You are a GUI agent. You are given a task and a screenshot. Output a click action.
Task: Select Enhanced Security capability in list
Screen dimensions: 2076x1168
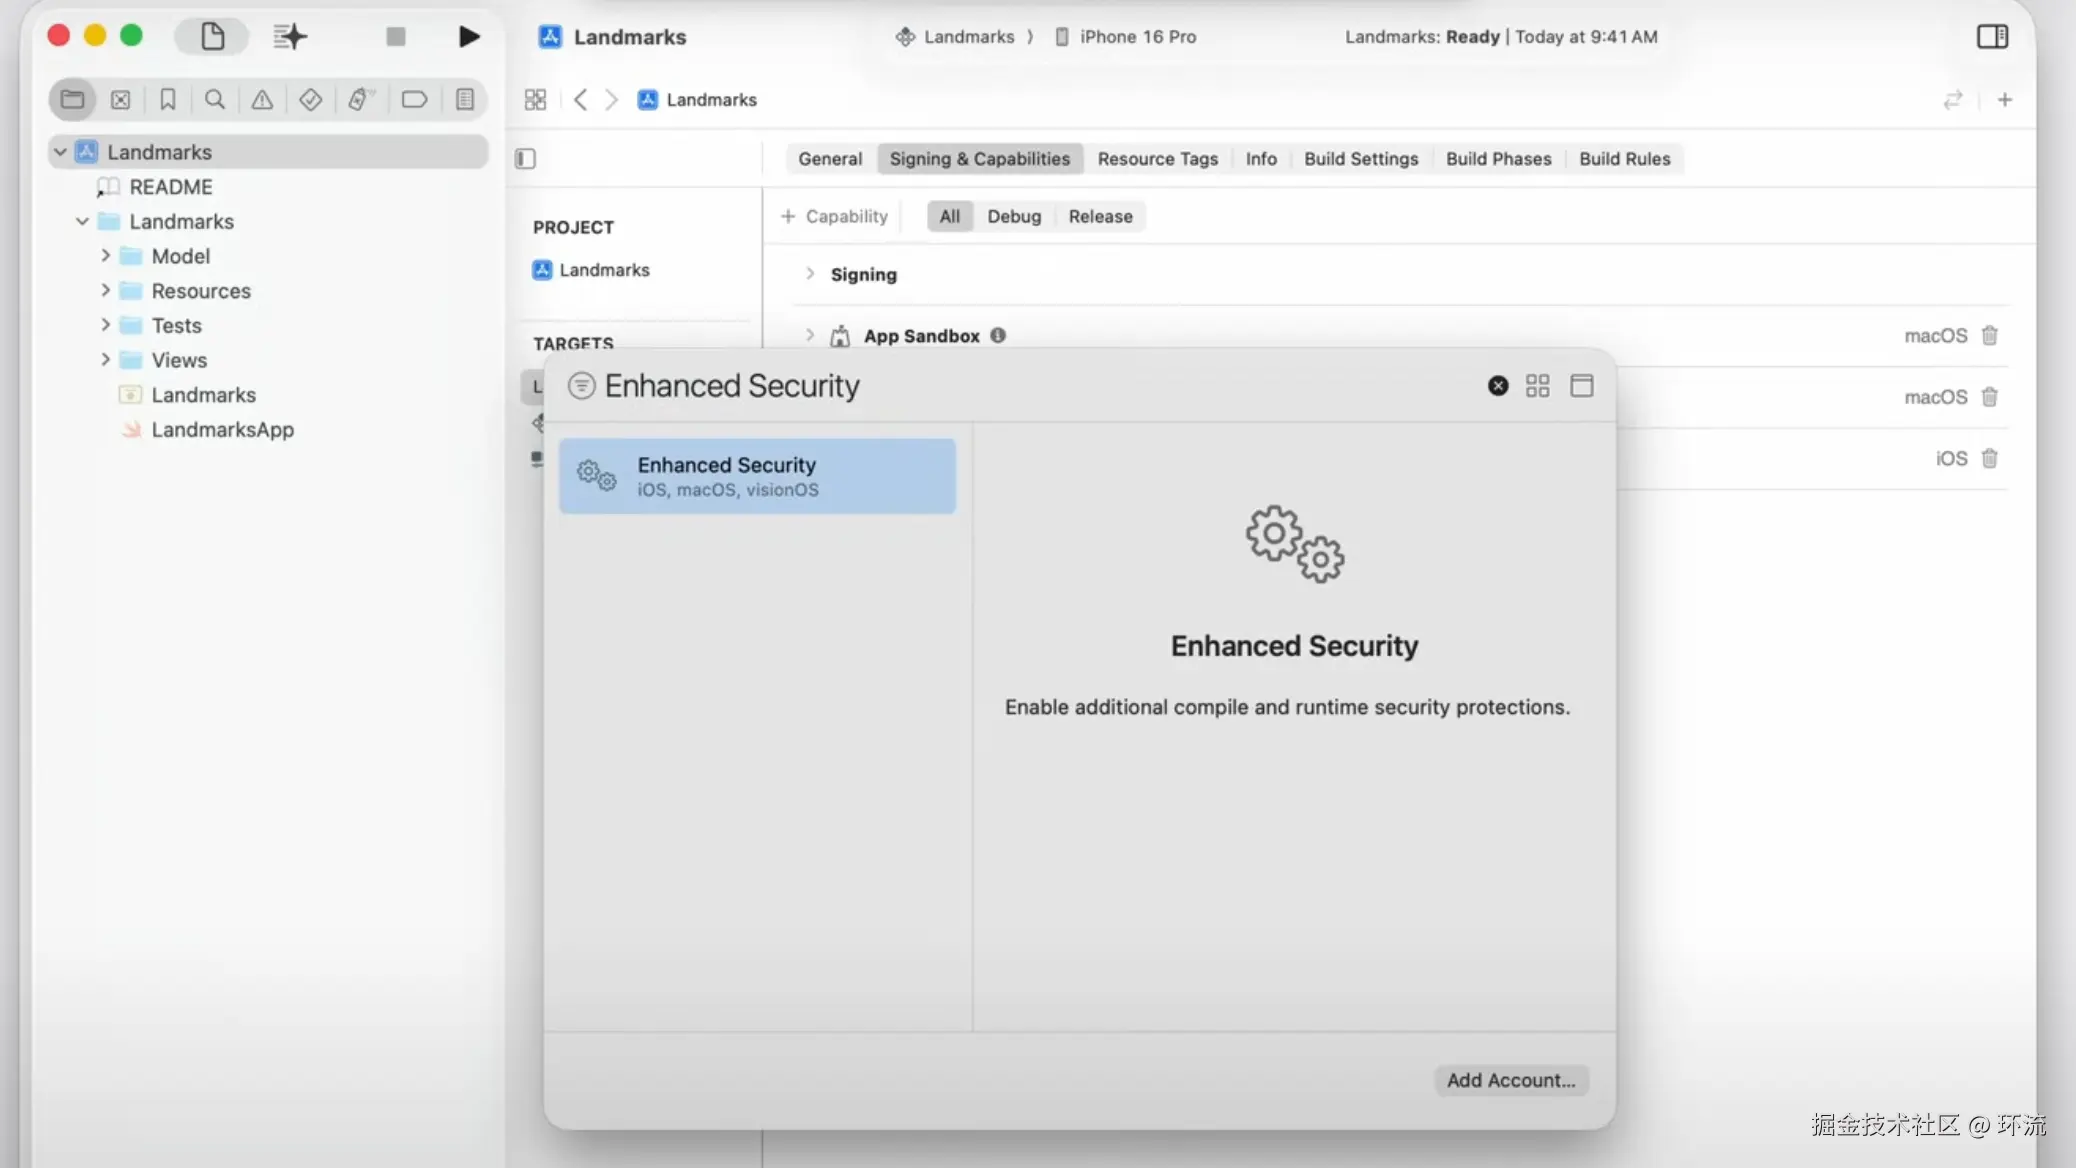[757, 476]
